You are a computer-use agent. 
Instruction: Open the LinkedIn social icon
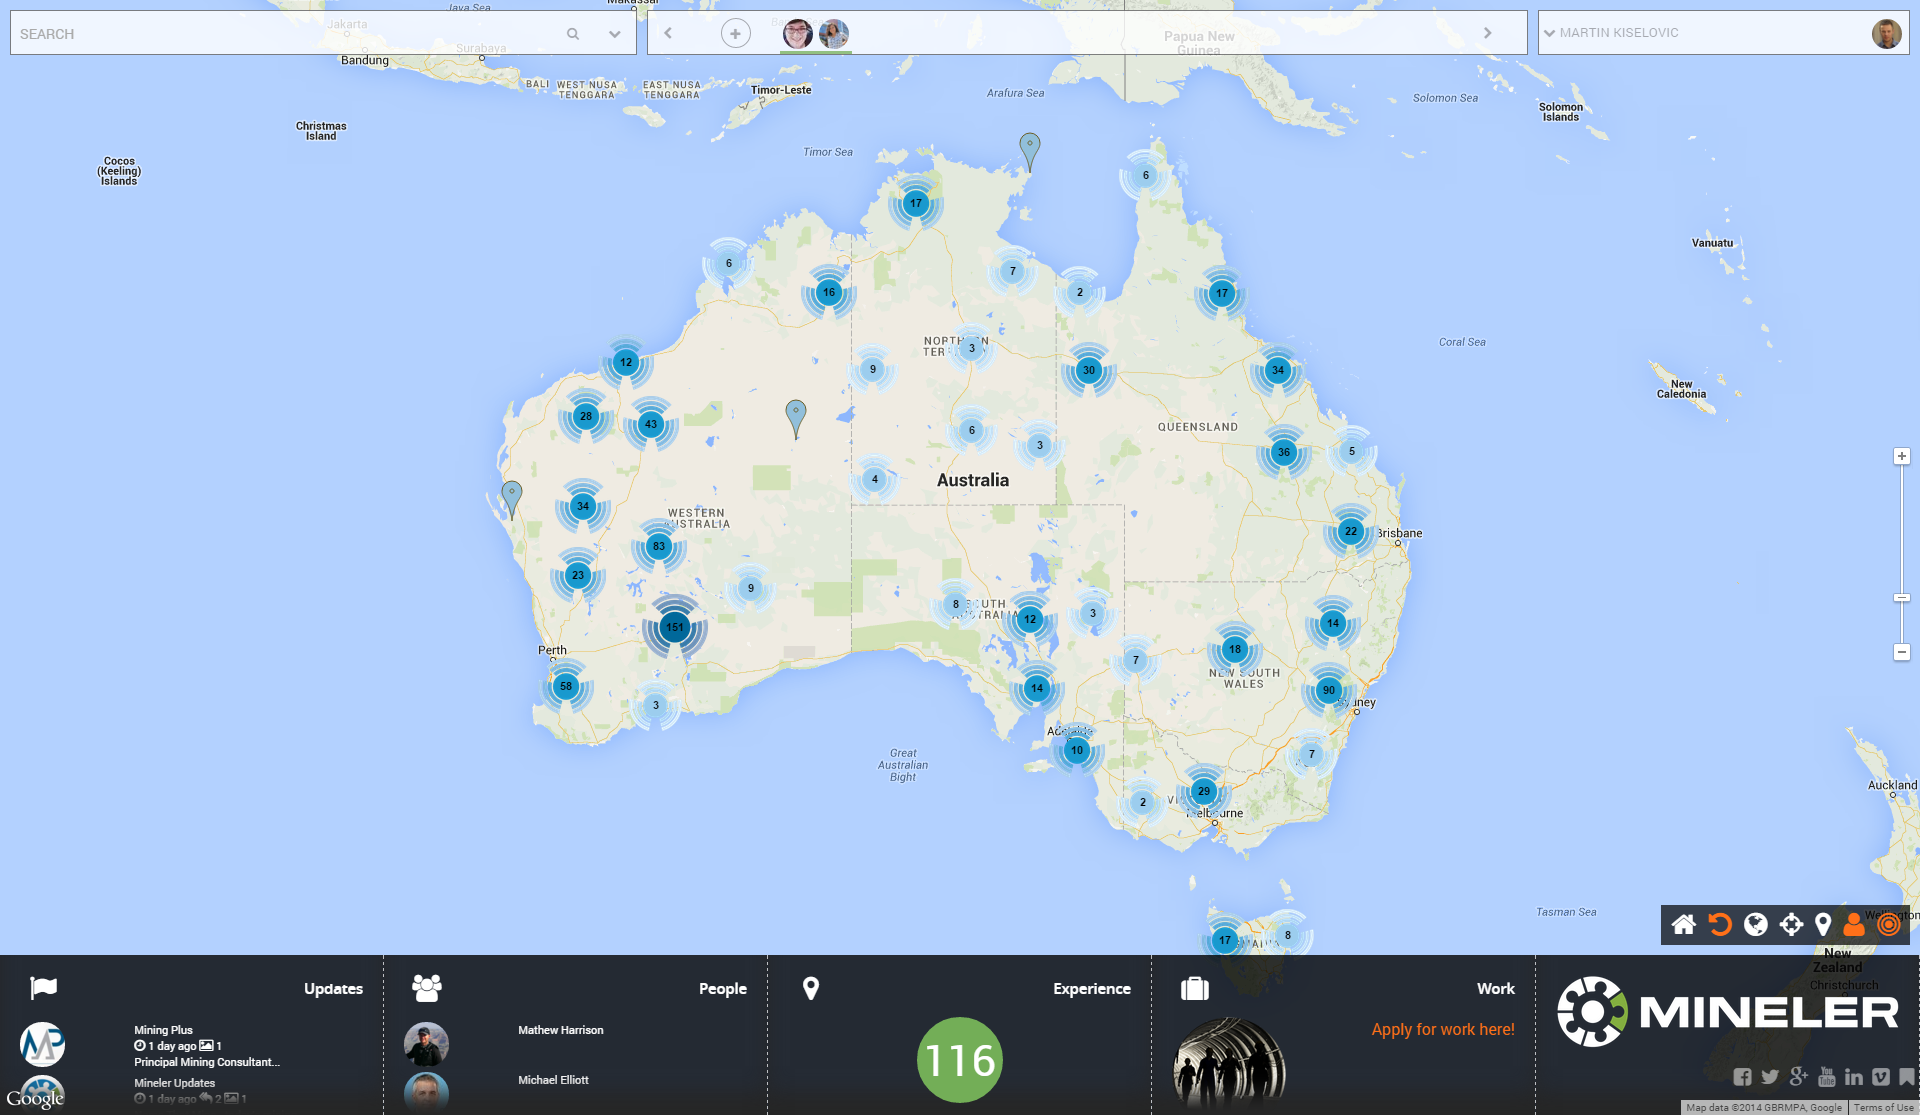1853,1077
